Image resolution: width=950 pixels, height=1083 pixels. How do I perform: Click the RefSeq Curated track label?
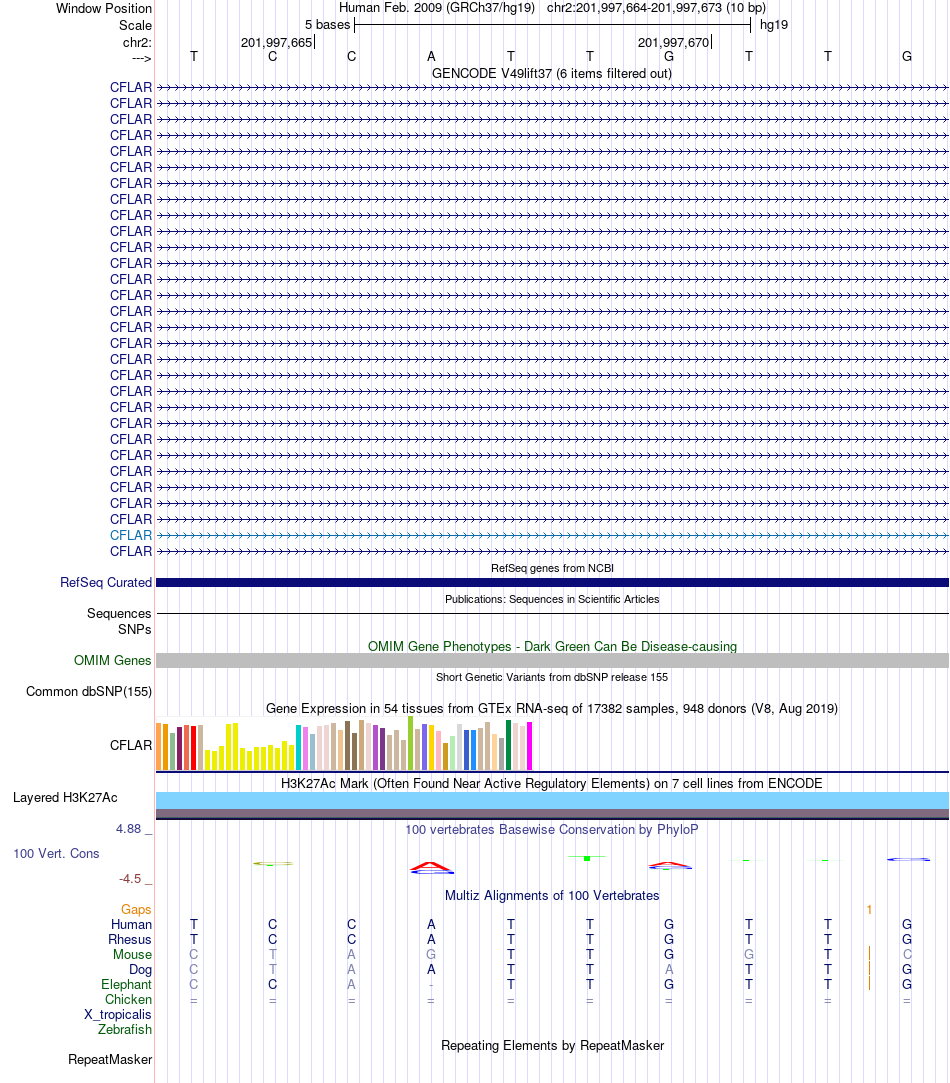106,582
